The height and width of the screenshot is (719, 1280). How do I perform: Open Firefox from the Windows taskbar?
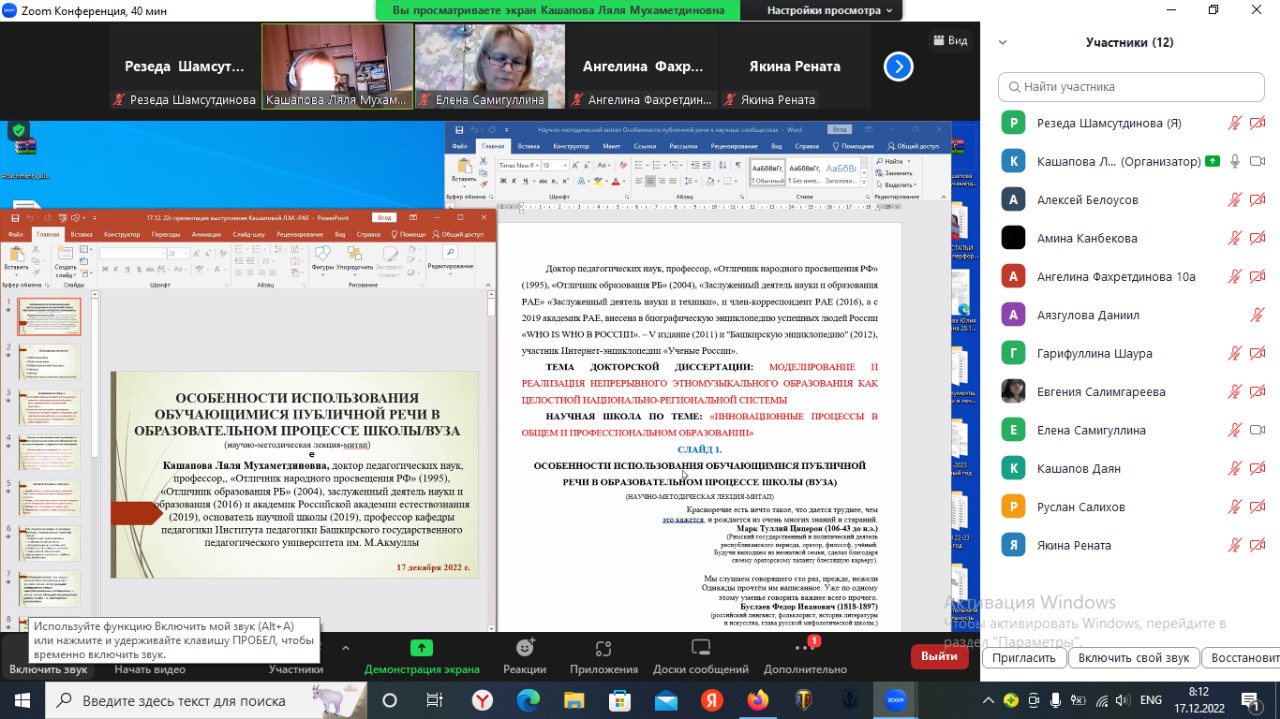coord(758,700)
